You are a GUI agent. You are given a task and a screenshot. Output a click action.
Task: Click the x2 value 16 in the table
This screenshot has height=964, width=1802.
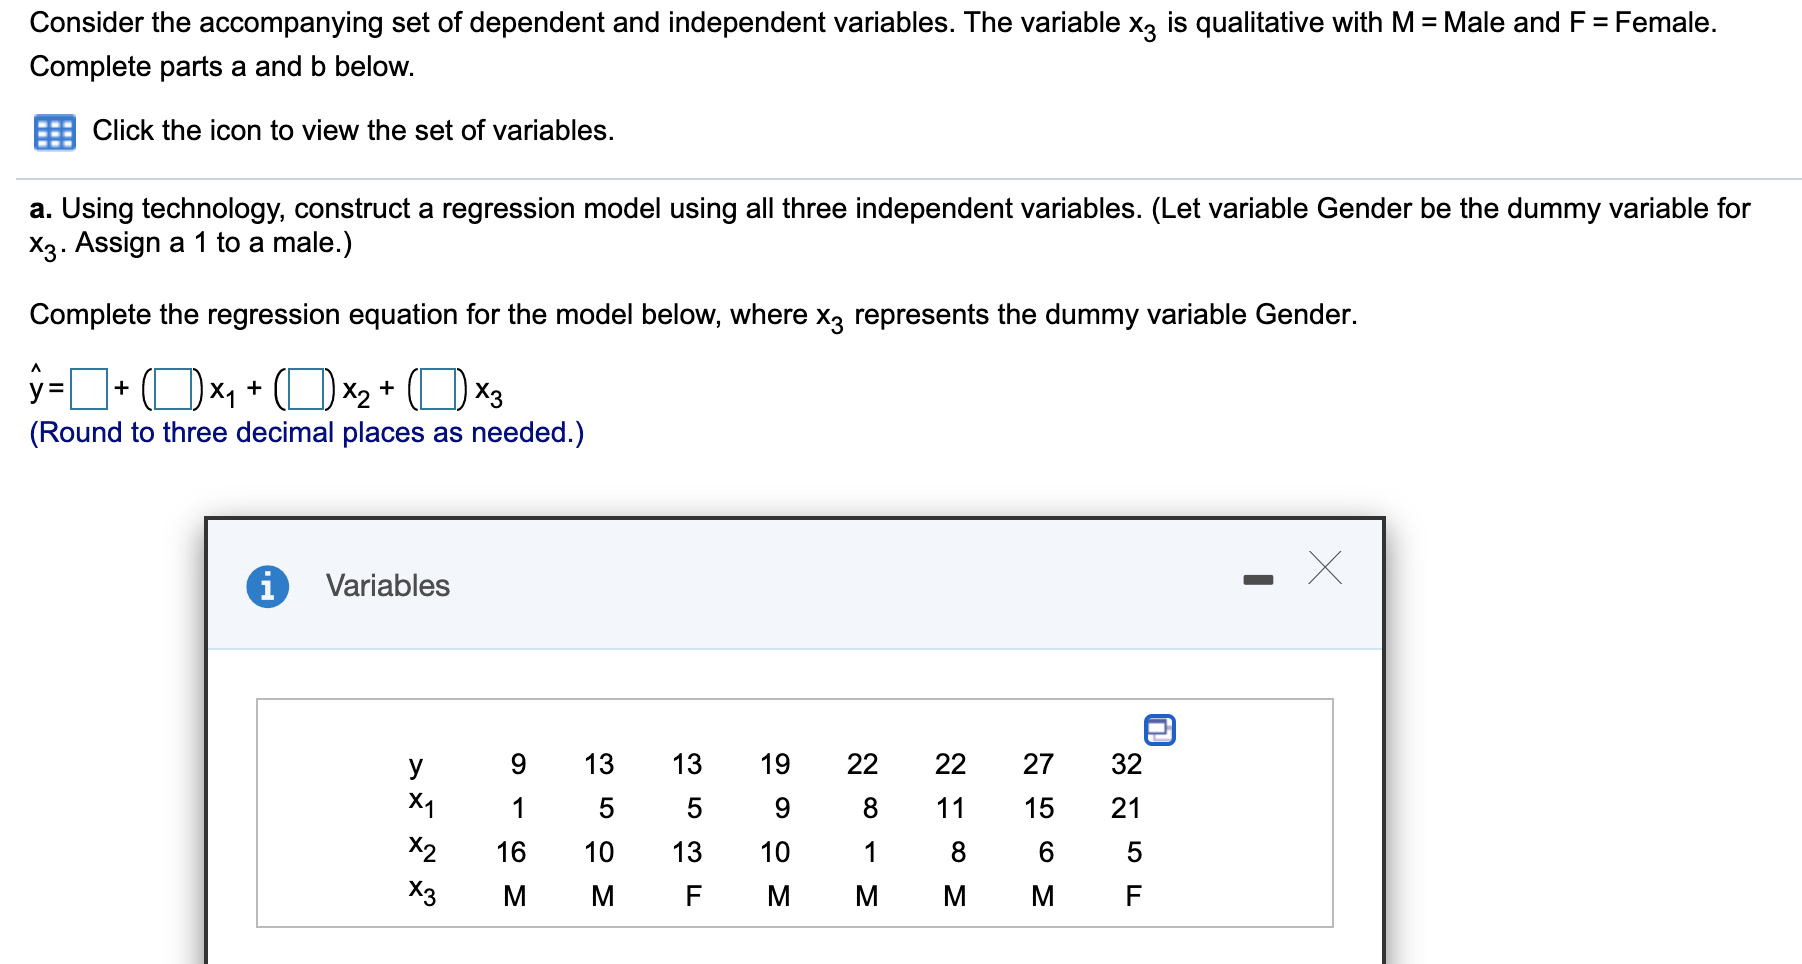point(512,851)
